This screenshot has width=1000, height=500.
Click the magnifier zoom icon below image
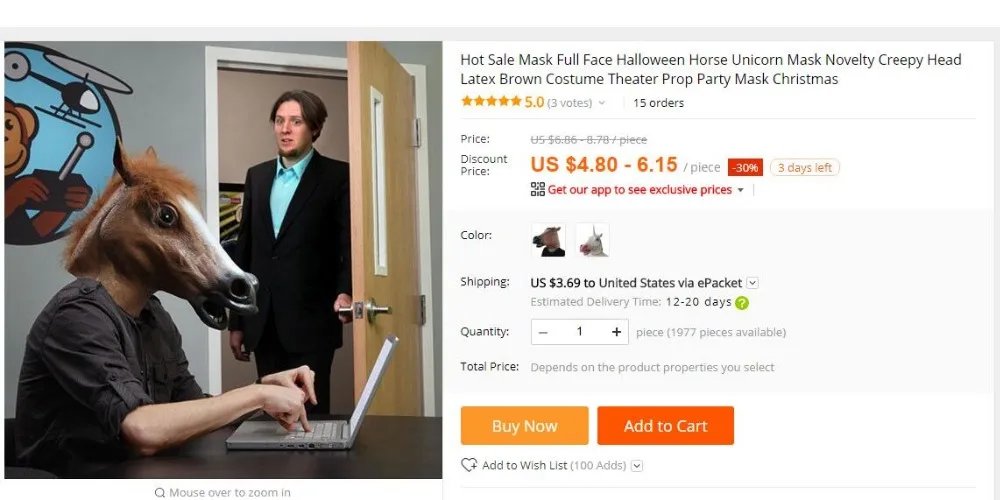point(160,492)
